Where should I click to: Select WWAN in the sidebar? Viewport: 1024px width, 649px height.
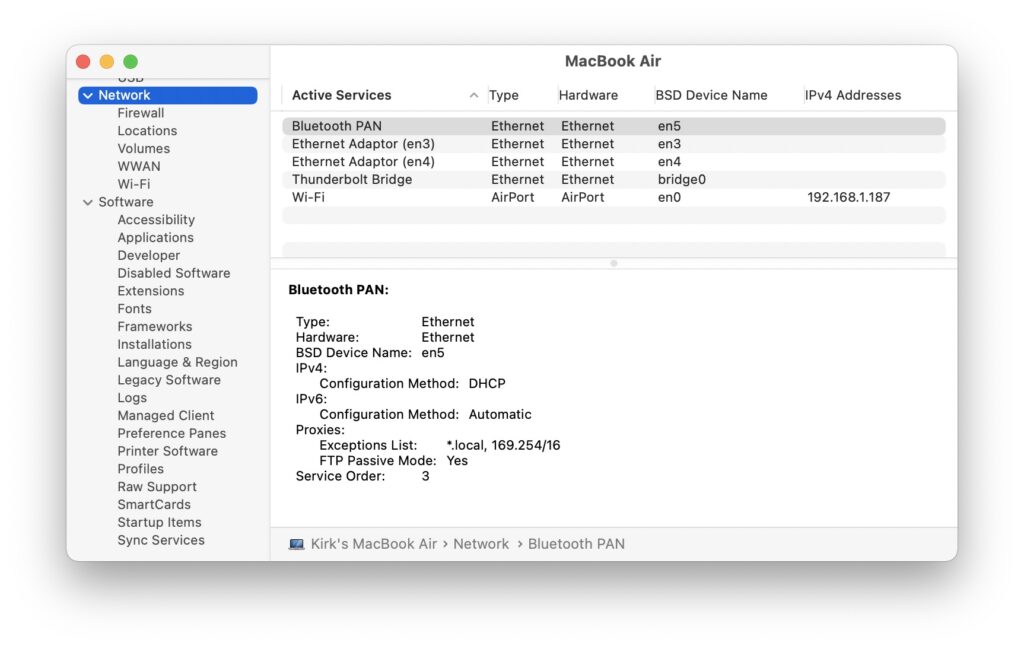click(x=139, y=166)
